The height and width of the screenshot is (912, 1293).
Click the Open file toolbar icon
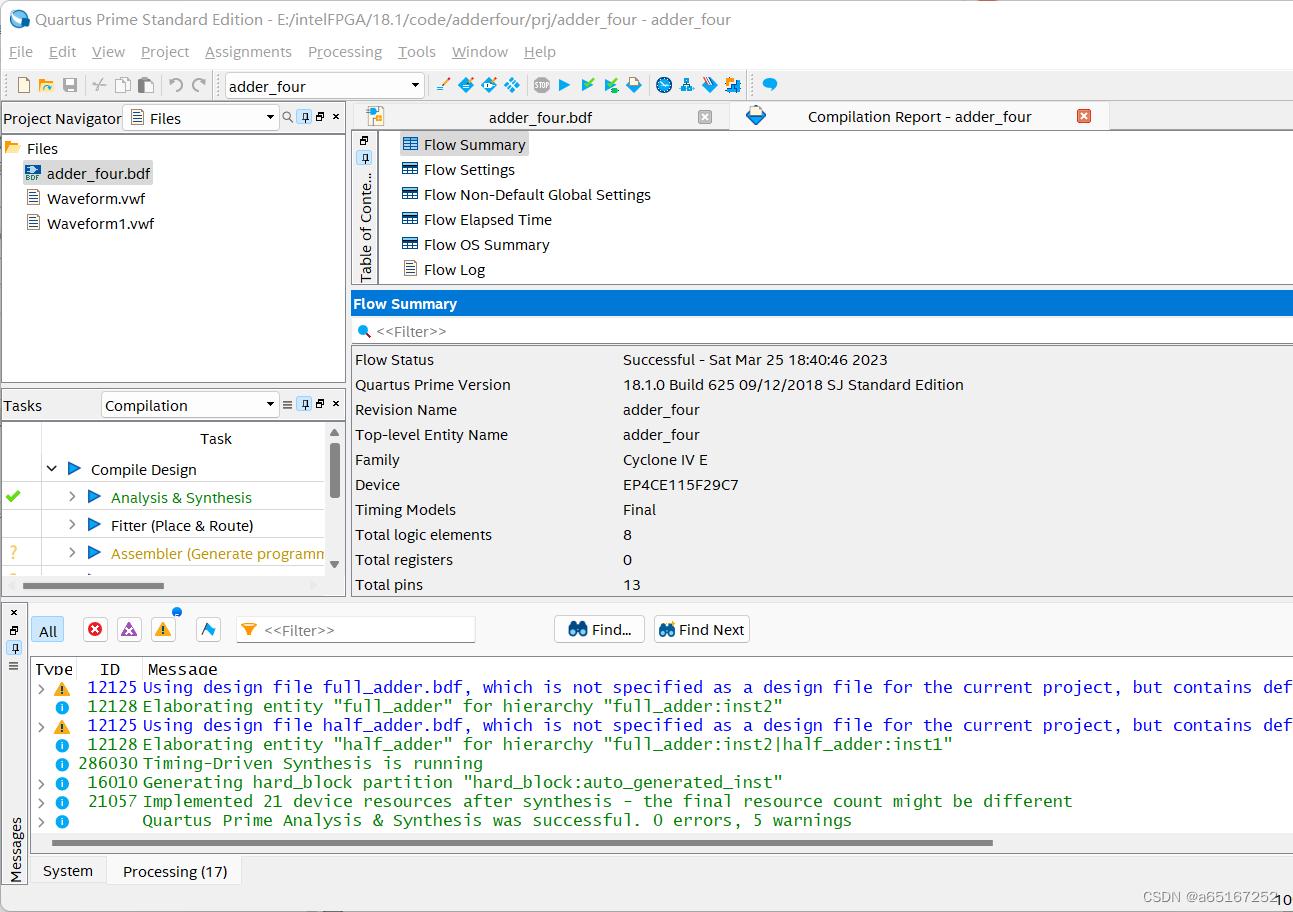tap(46, 86)
